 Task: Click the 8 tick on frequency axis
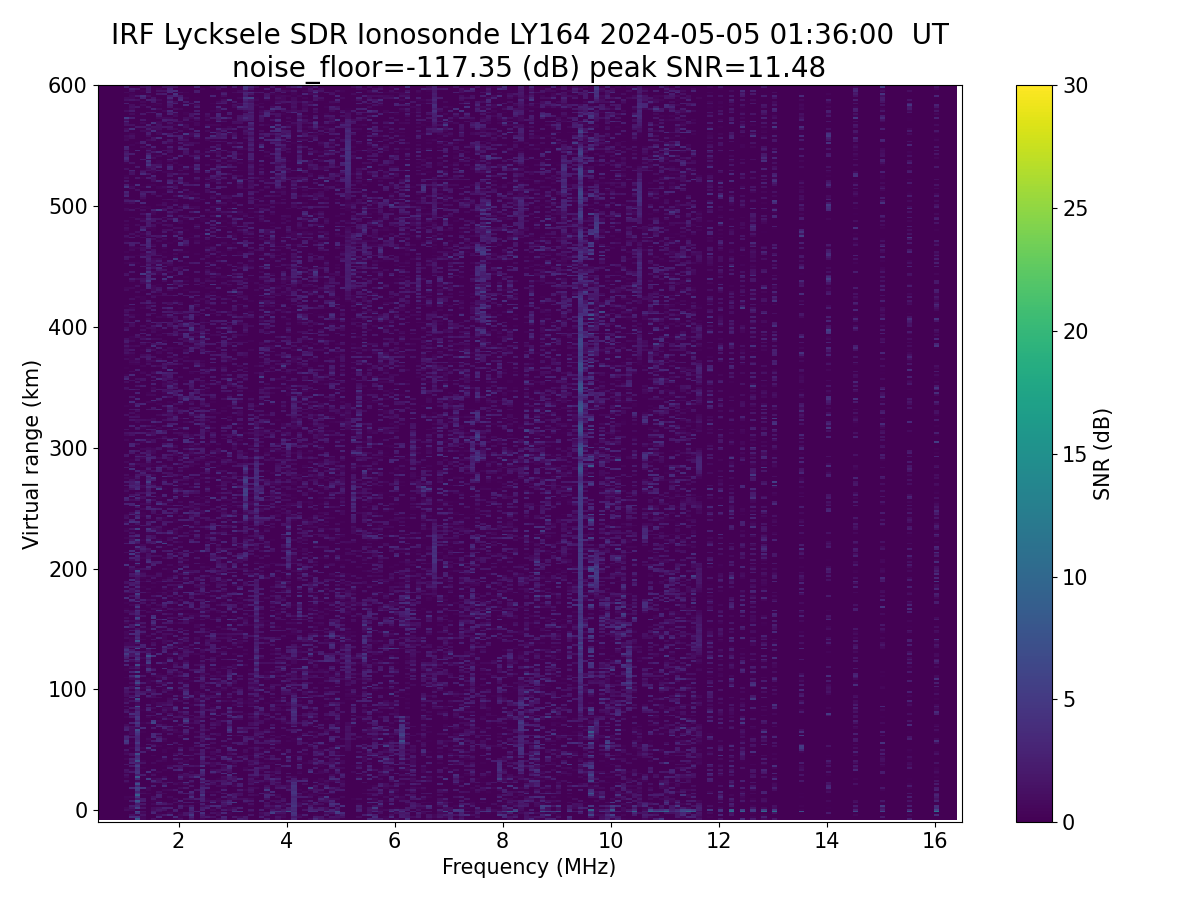(x=503, y=840)
